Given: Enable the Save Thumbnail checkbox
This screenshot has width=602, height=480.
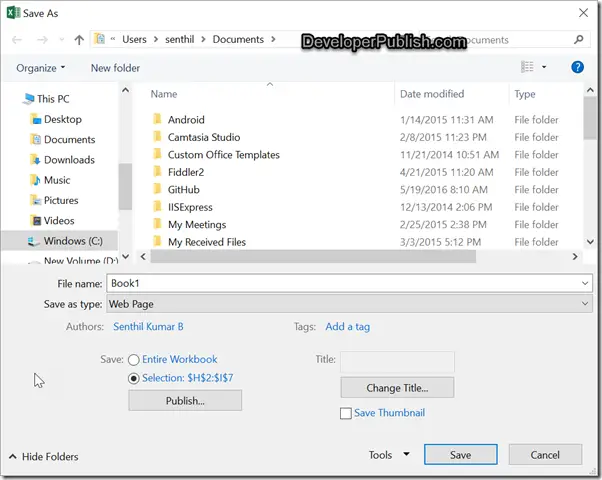Looking at the screenshot, I should click(x=346, y=414).
